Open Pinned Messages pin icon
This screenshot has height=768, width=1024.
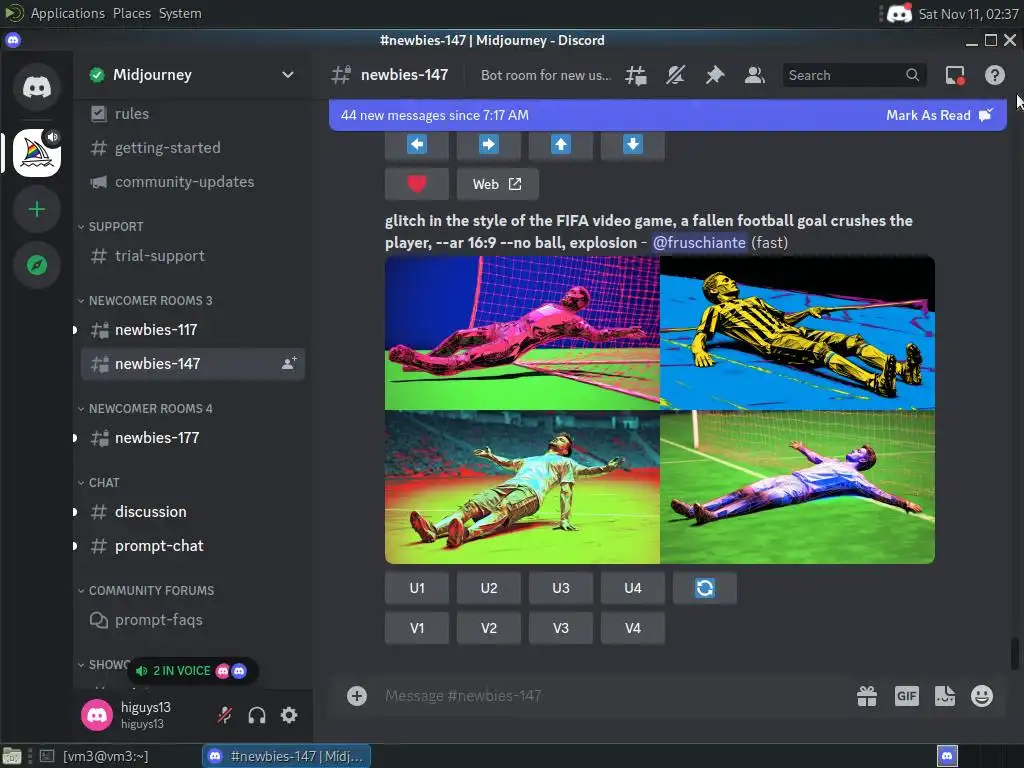point(715,75)
